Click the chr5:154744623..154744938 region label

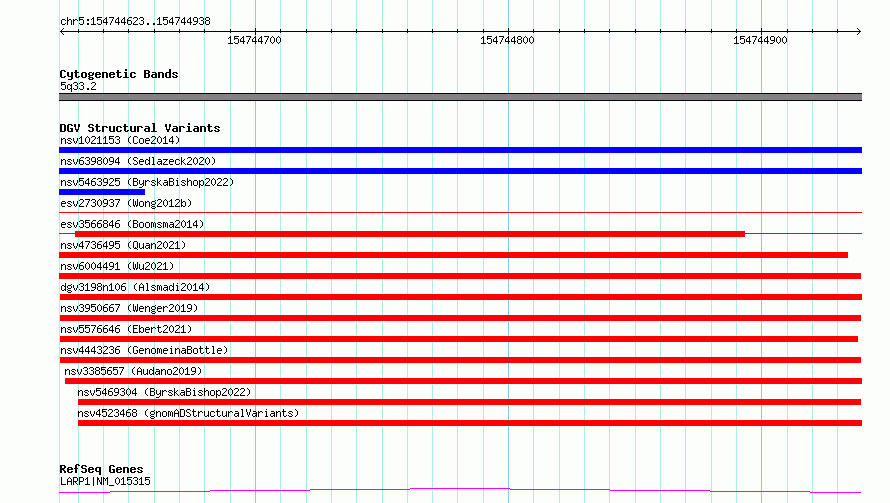(135, 22)
